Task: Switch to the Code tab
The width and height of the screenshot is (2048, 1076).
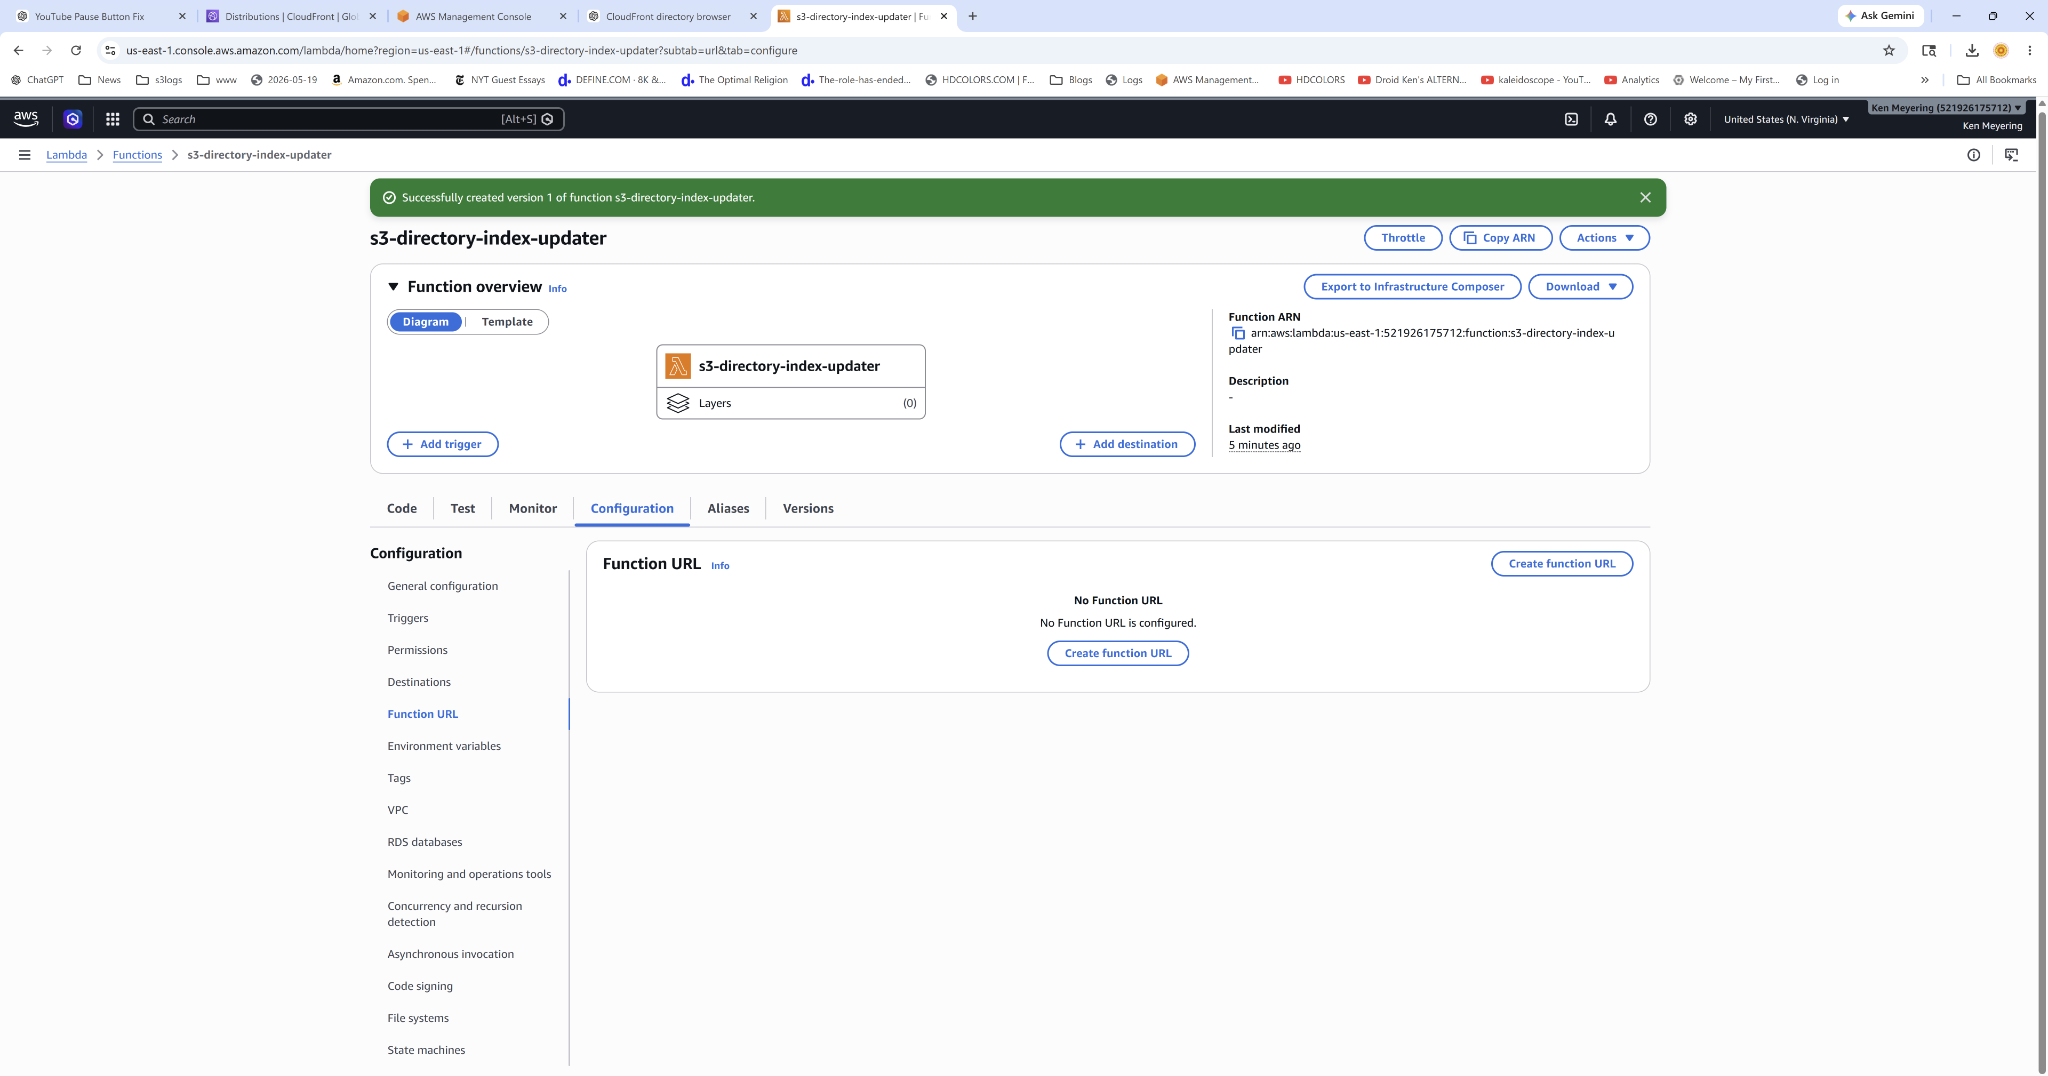Action: (x=402, y=508)
